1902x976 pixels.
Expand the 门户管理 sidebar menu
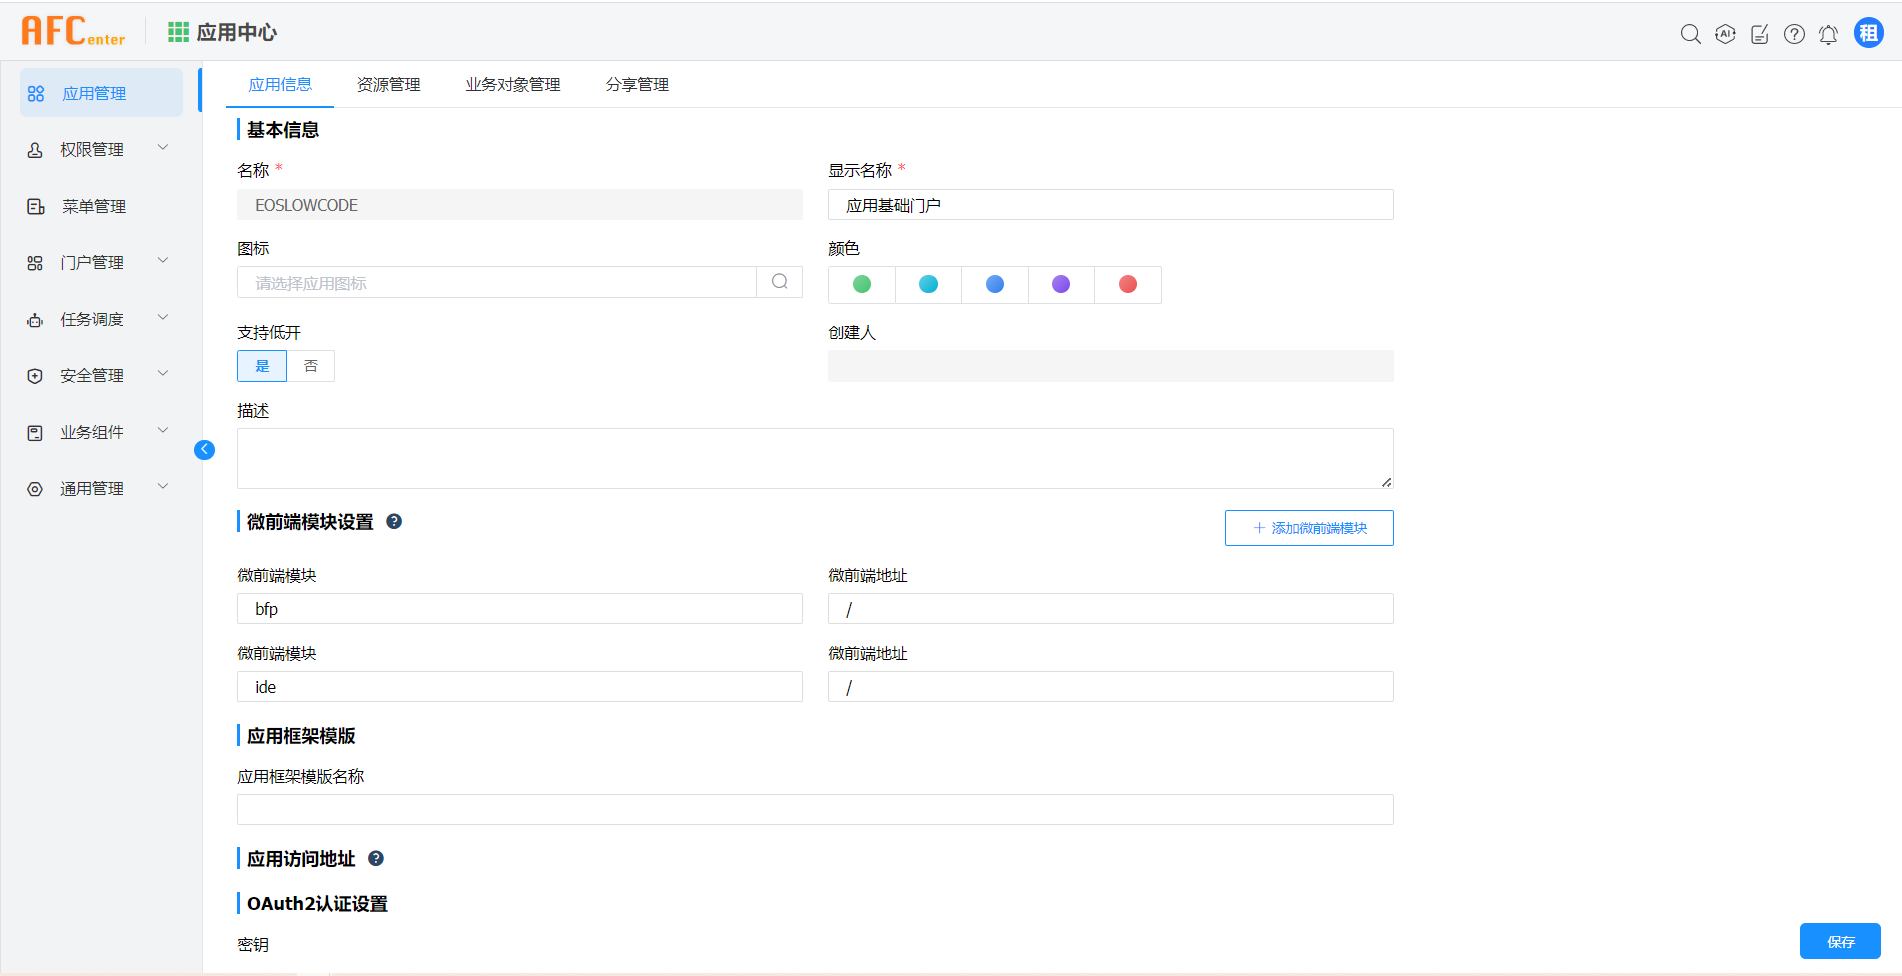[100, 262]
